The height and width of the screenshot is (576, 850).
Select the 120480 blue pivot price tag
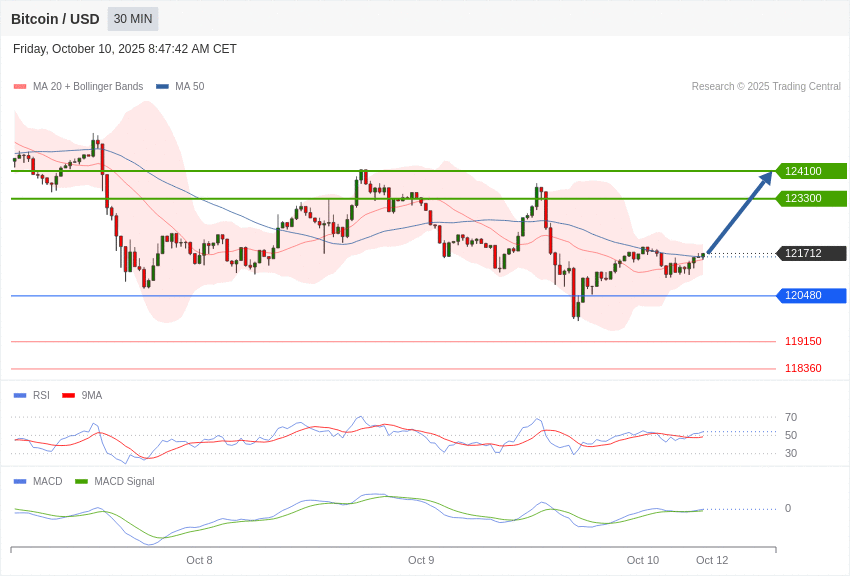(811, 295)
